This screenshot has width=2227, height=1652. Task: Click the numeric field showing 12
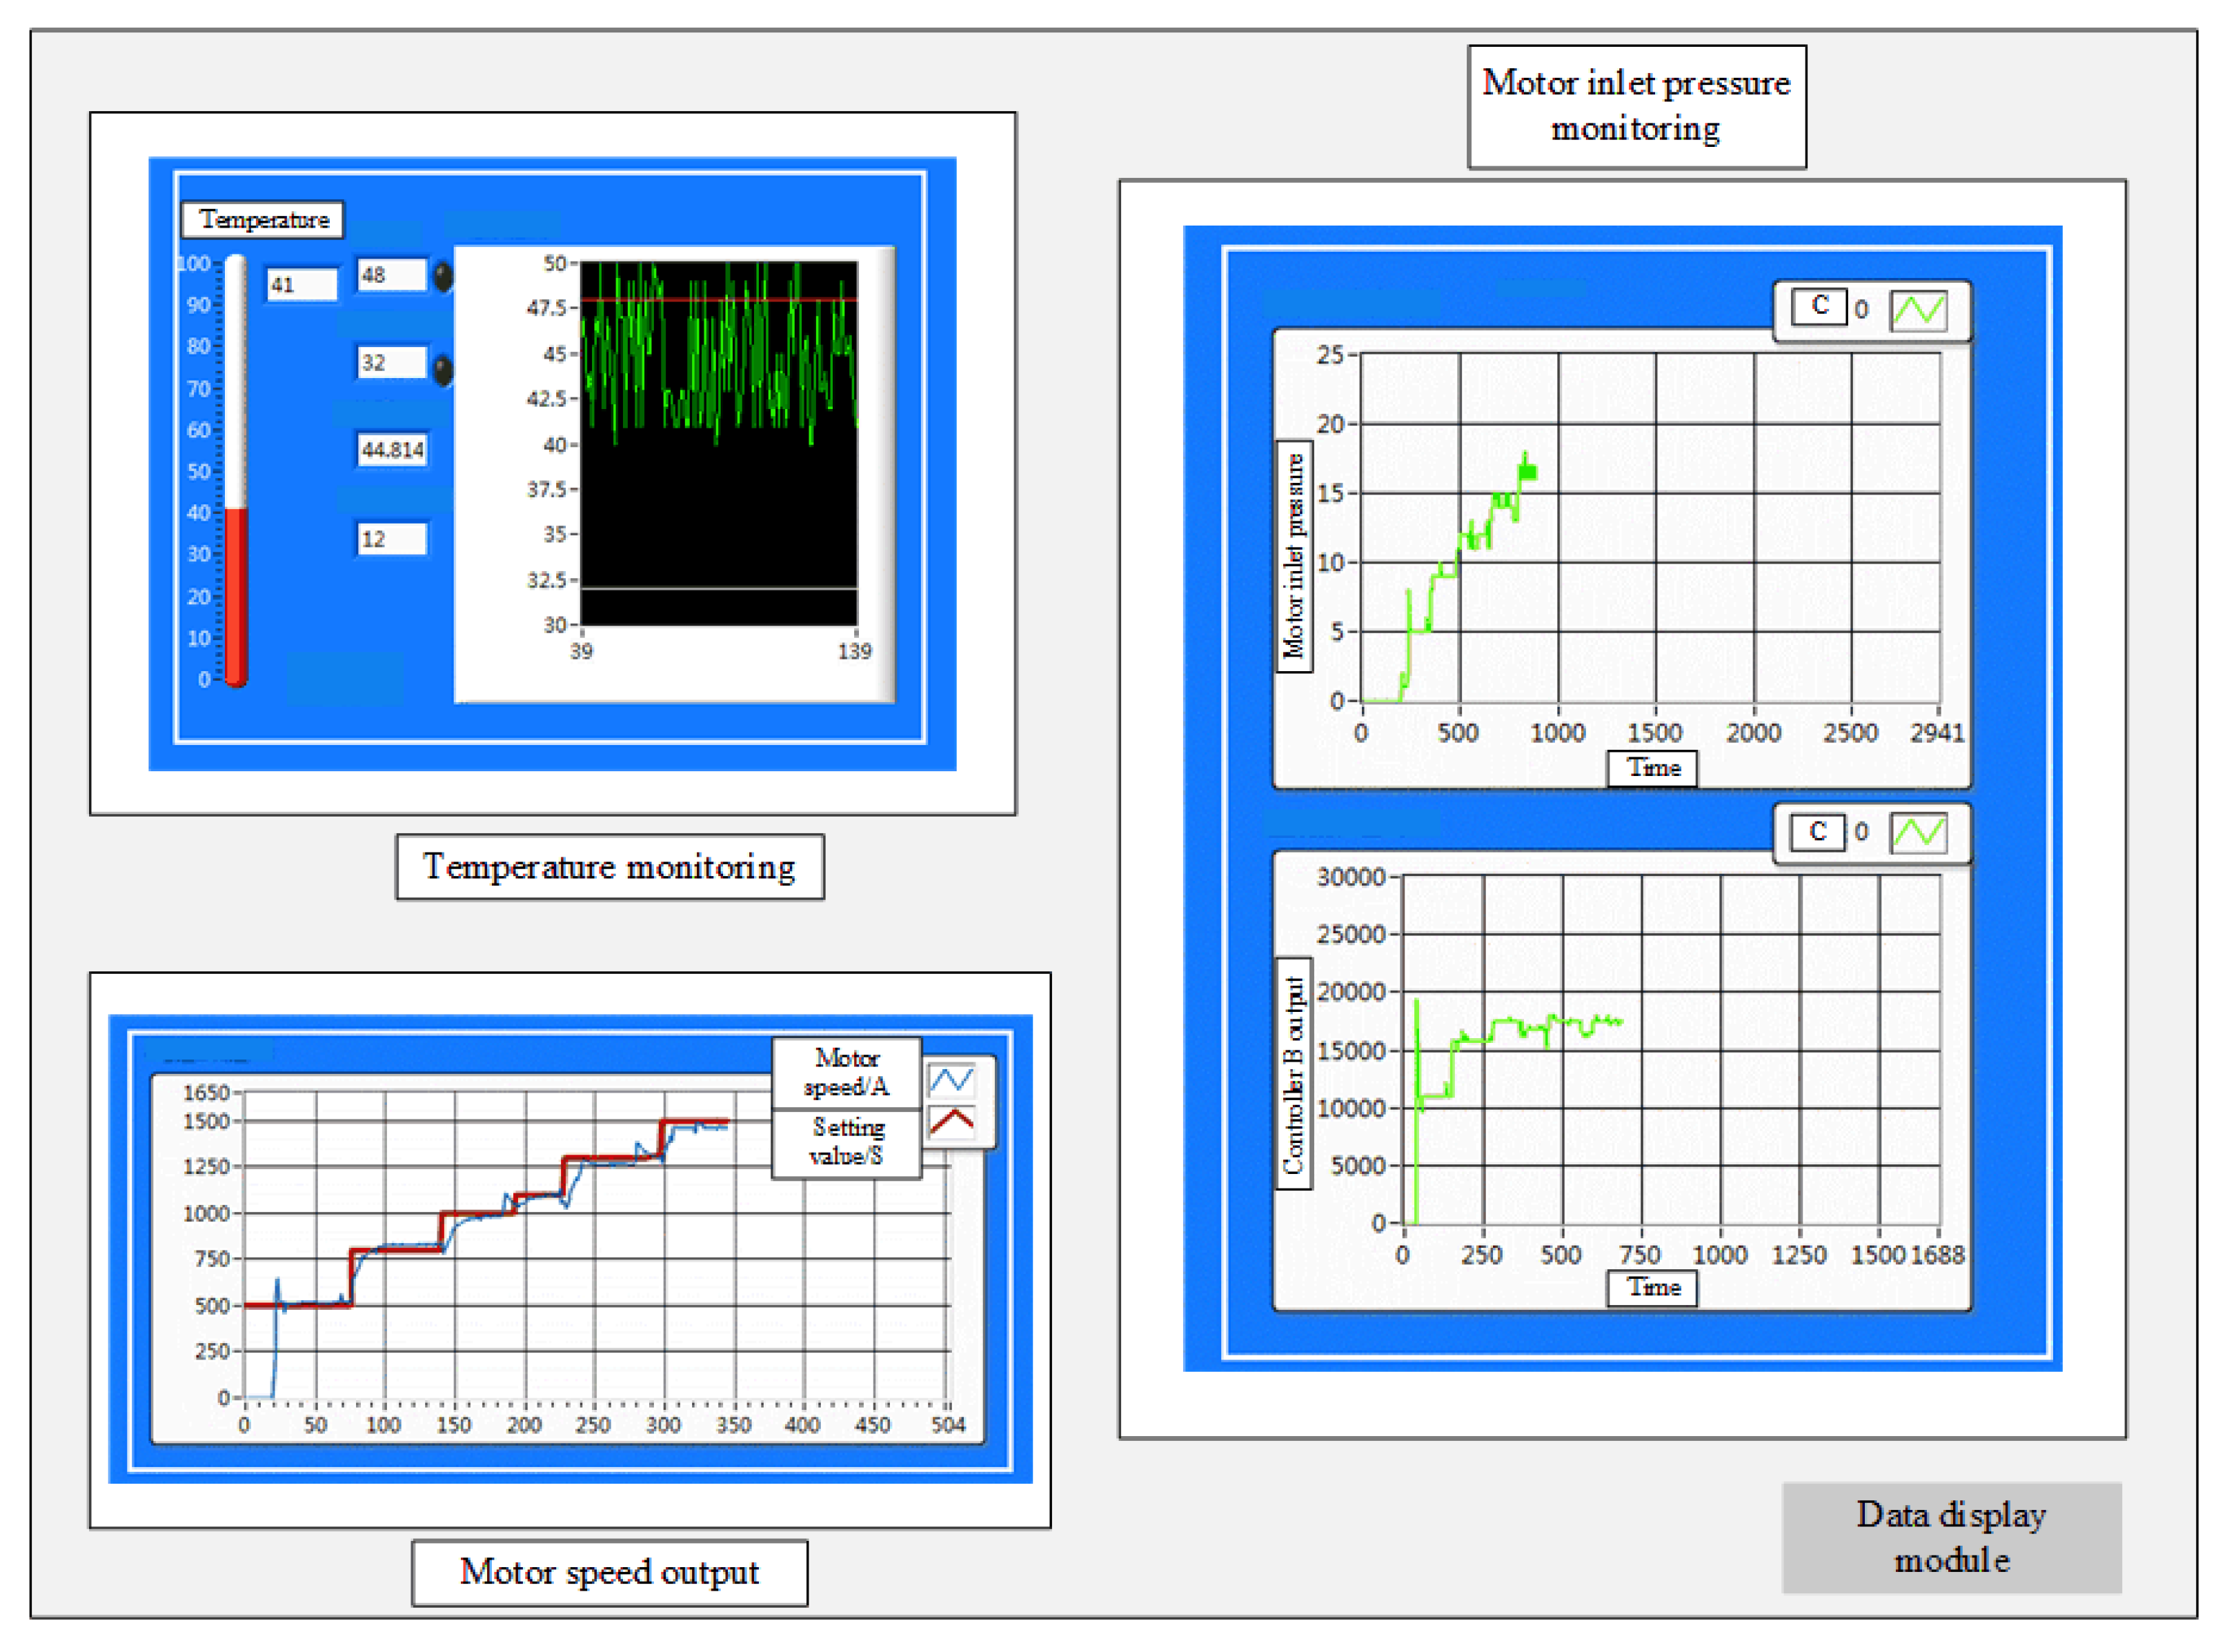(391, 539)
